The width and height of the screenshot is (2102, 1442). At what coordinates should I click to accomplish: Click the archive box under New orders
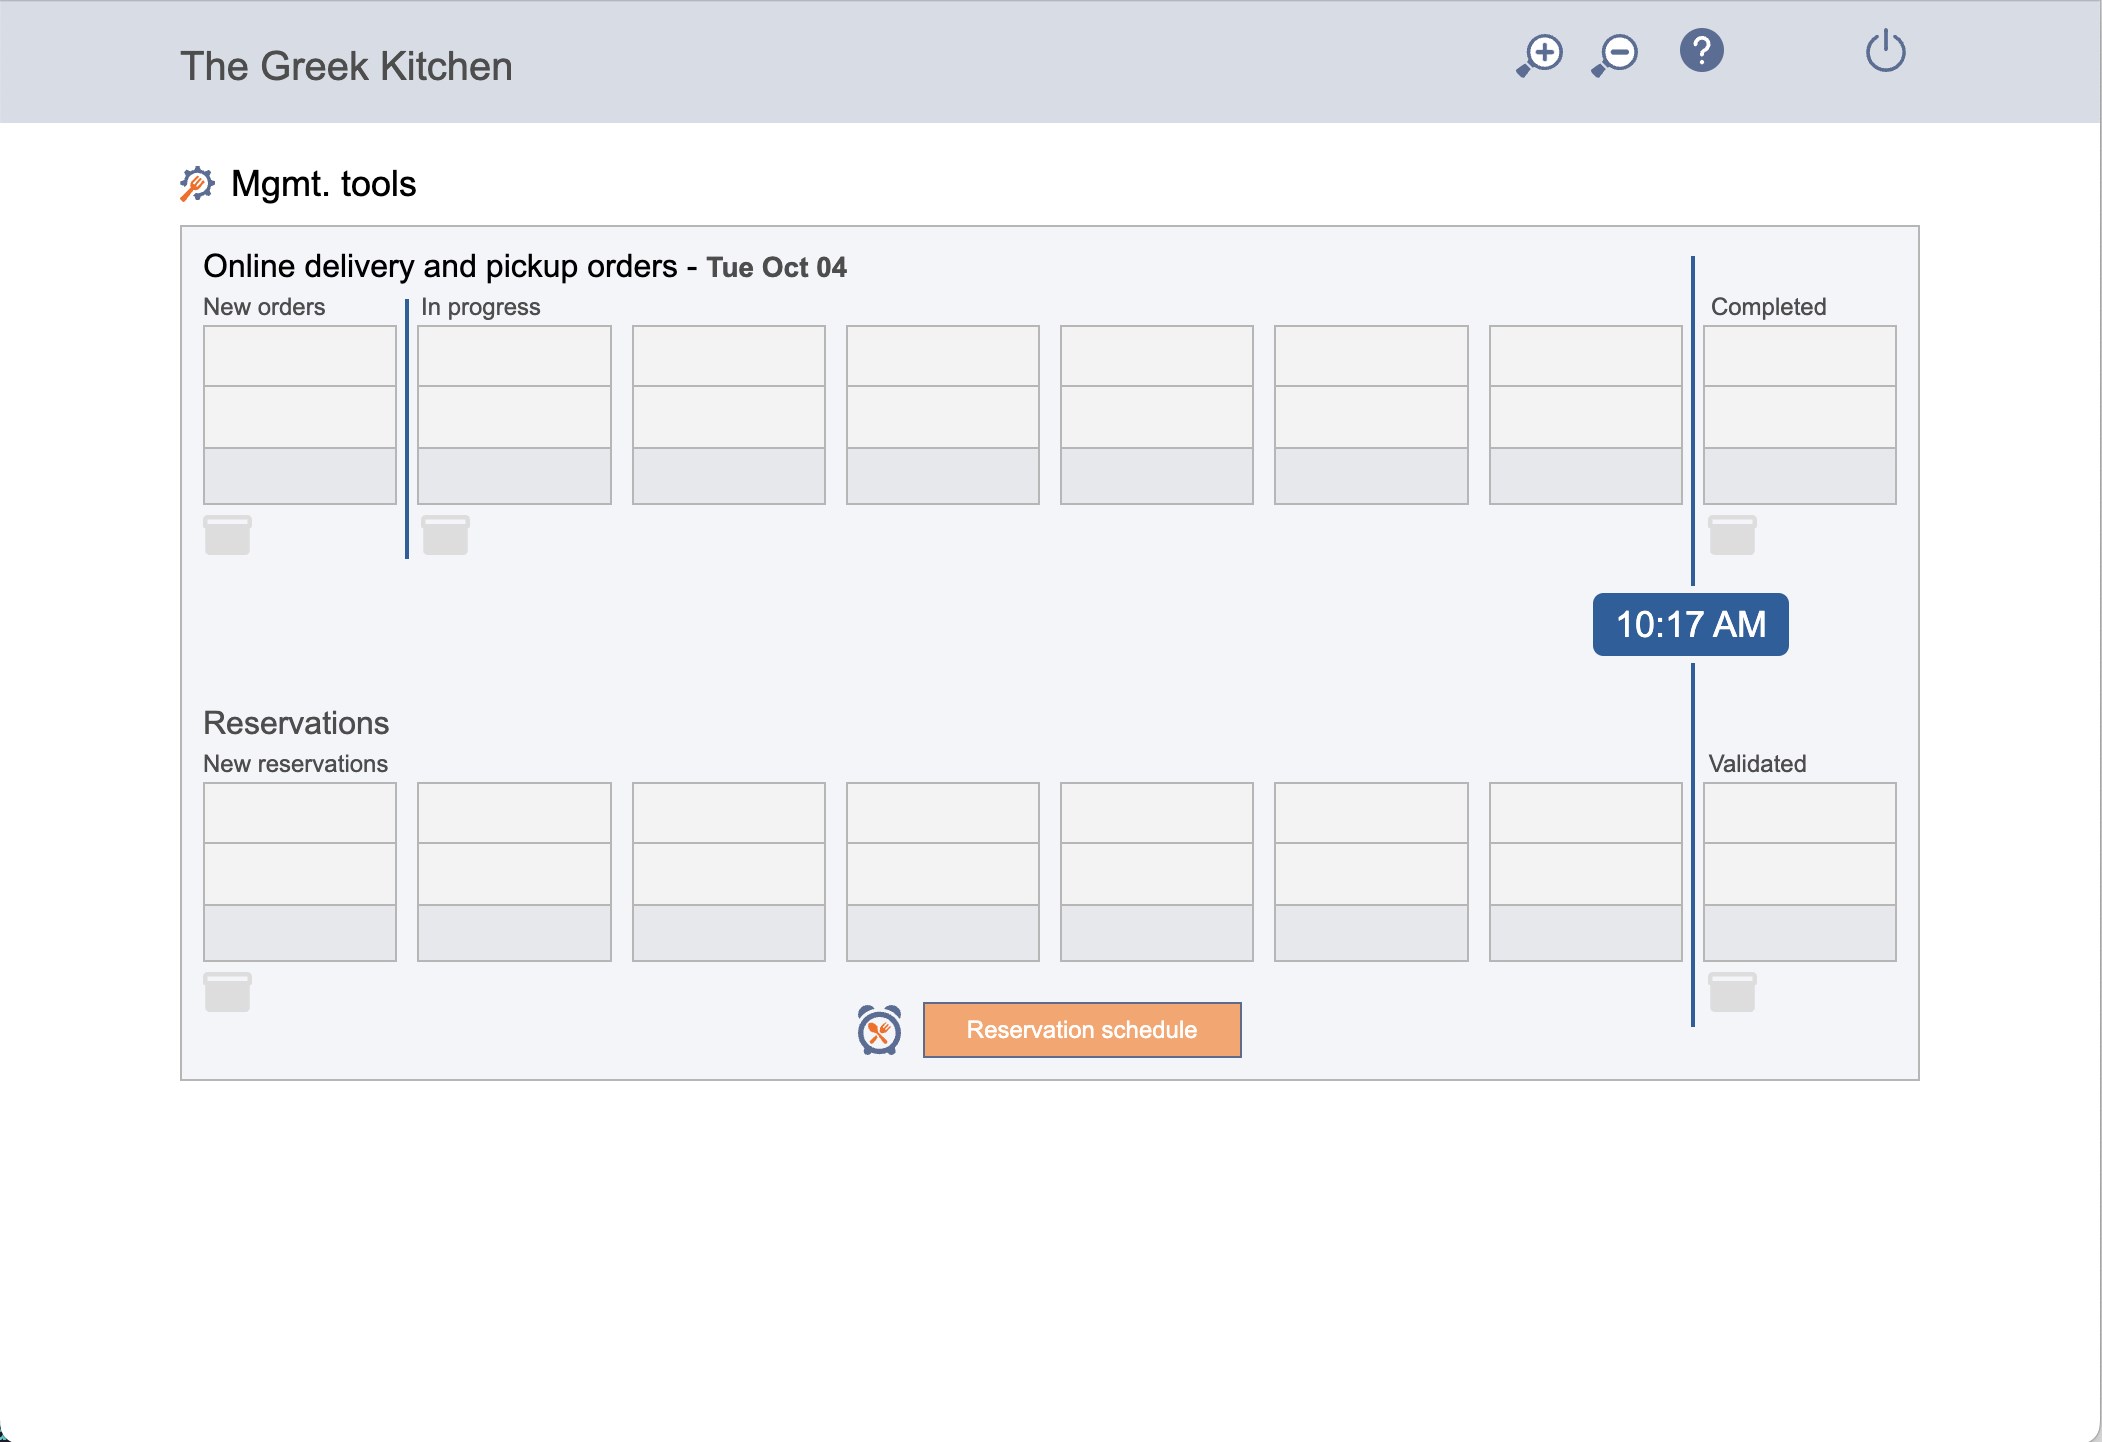click(227, 535)
